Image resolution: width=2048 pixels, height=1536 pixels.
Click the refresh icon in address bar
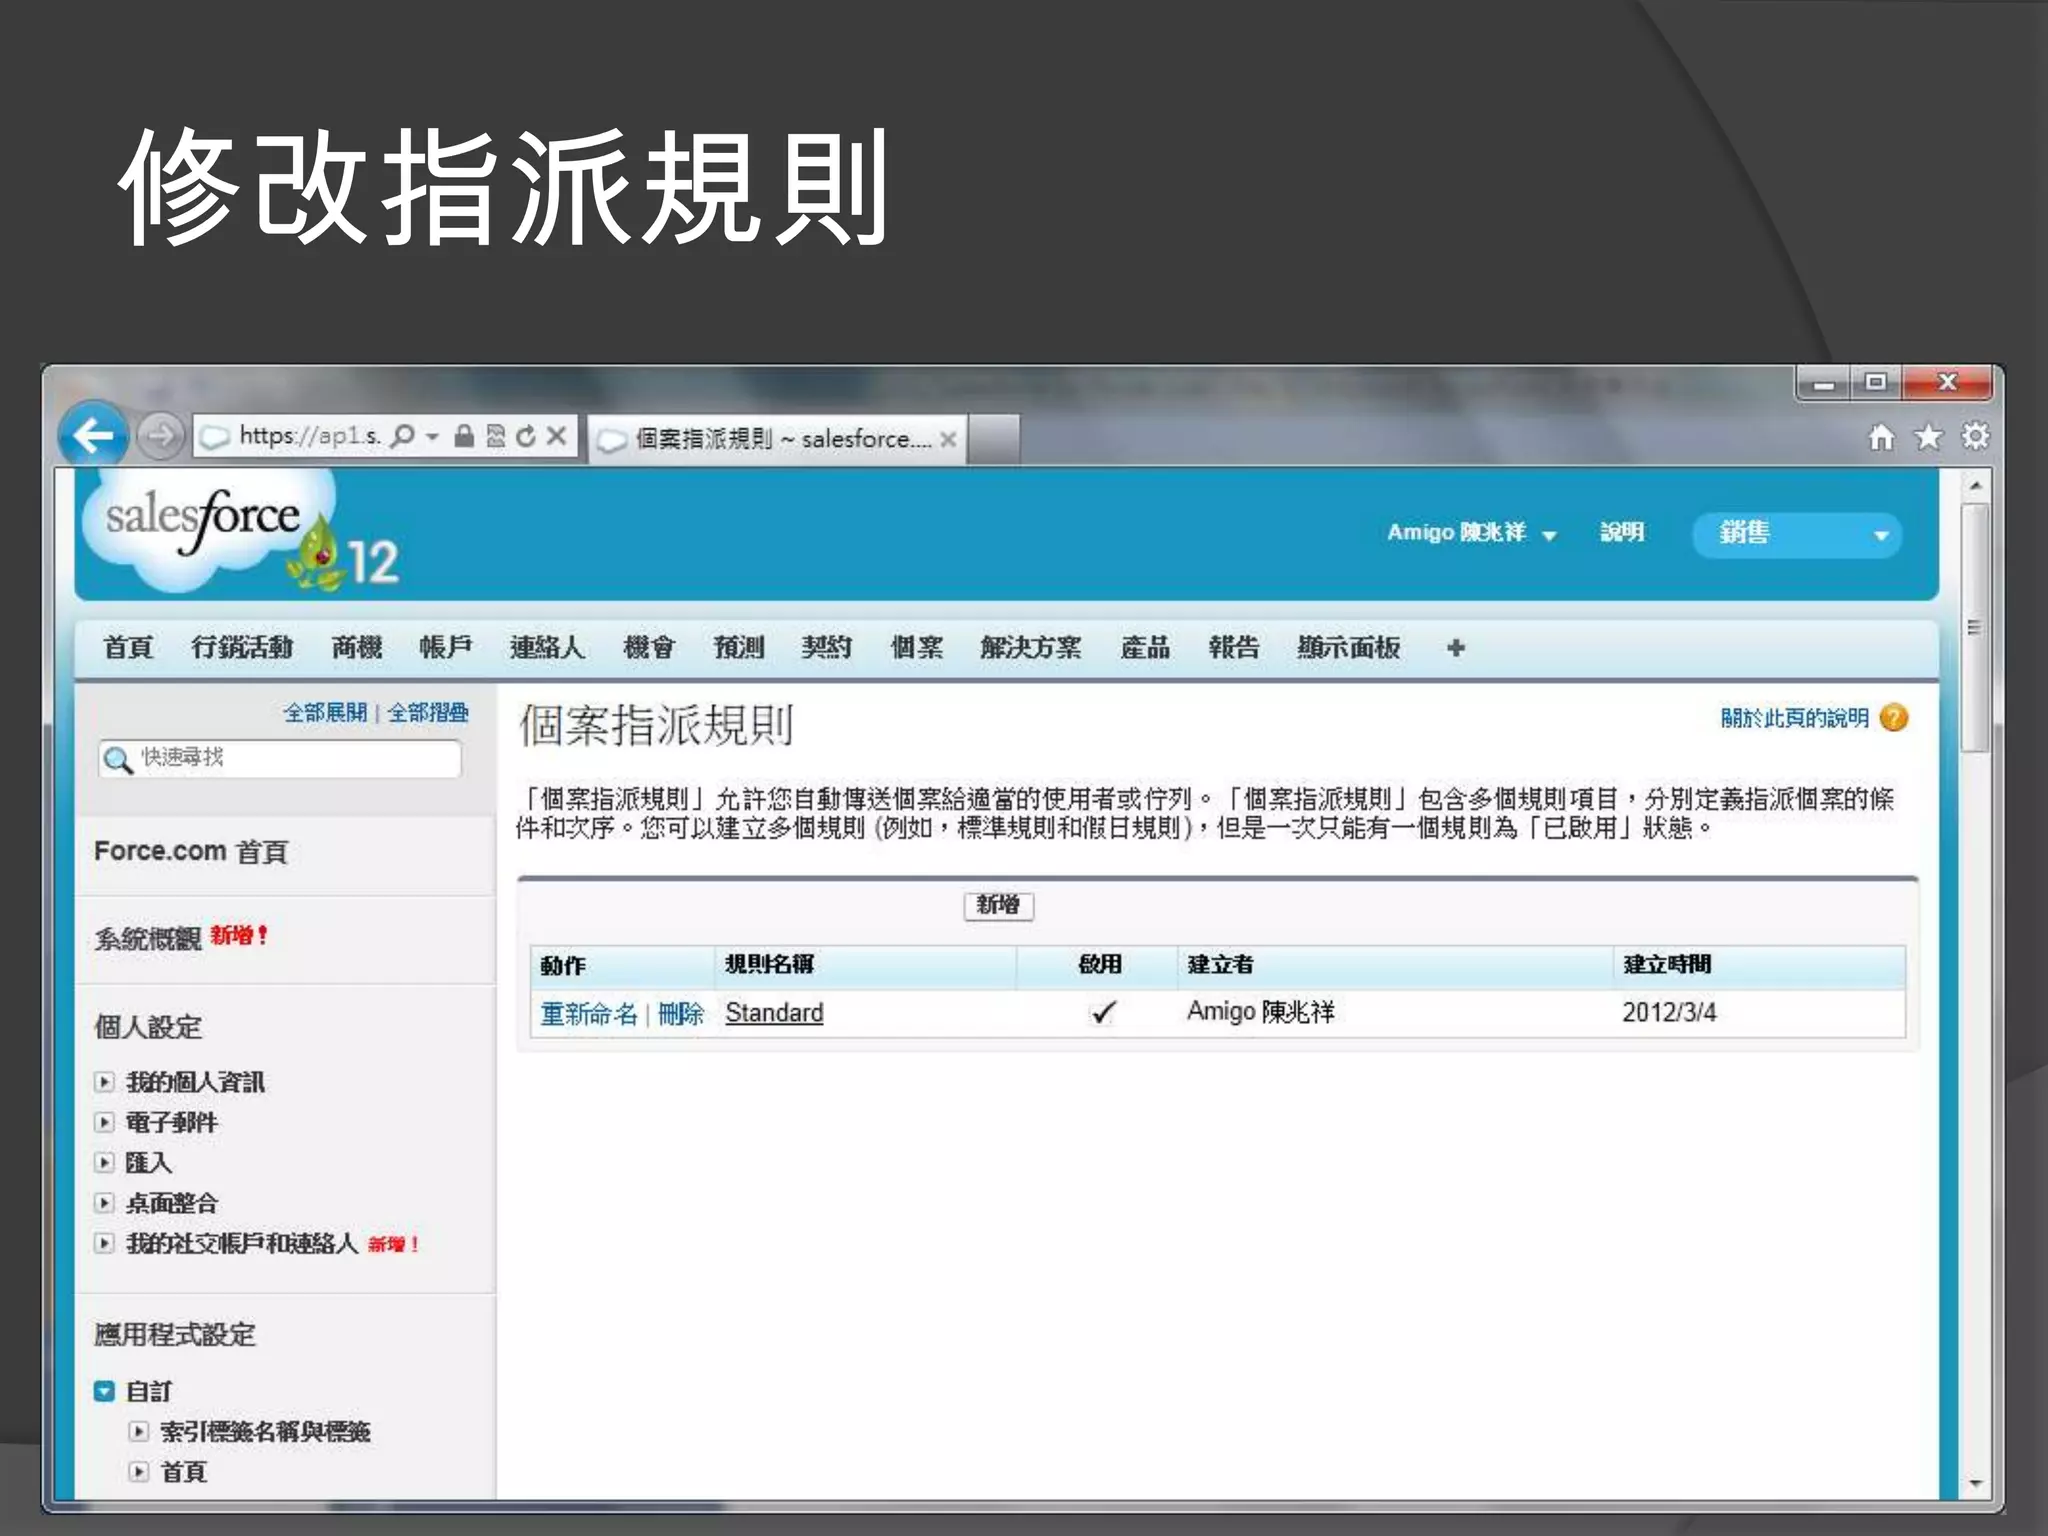[x=526, y=436]
